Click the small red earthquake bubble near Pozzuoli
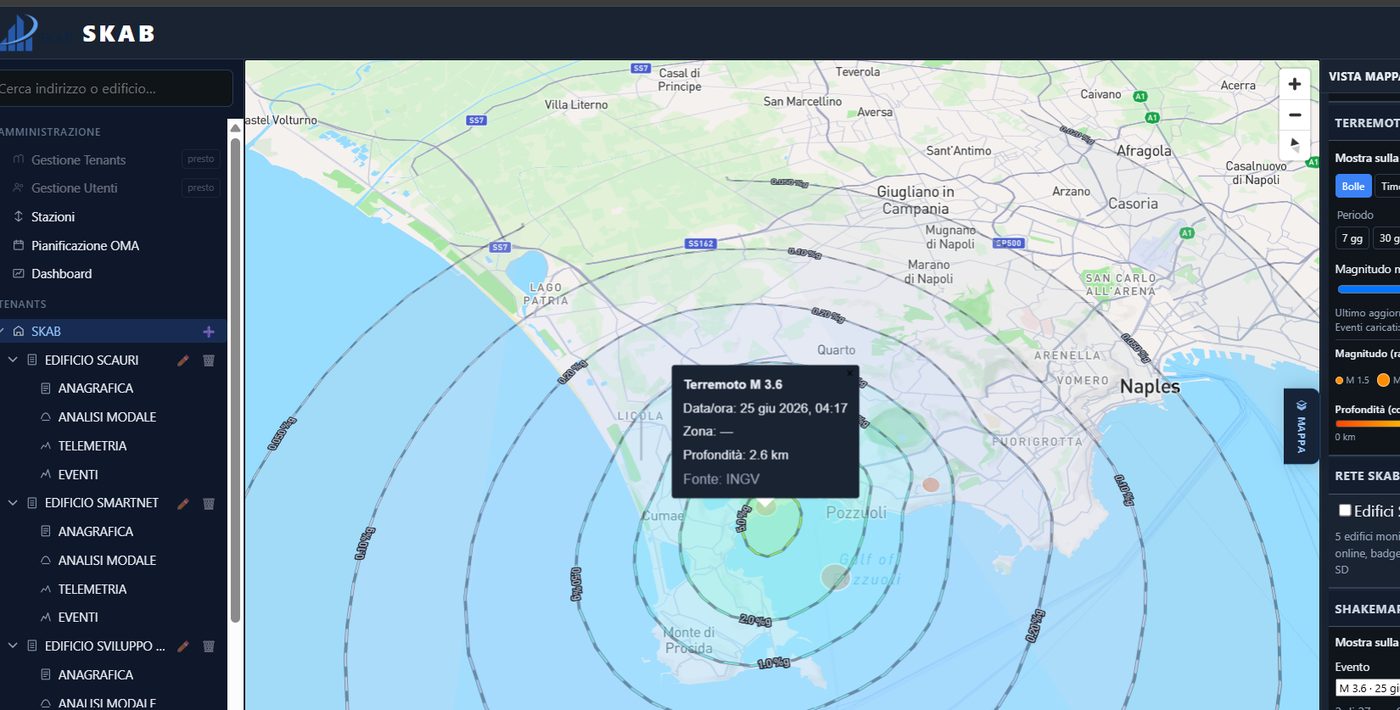This screenshot has height=710, width=1400. (x=931, y=484)
